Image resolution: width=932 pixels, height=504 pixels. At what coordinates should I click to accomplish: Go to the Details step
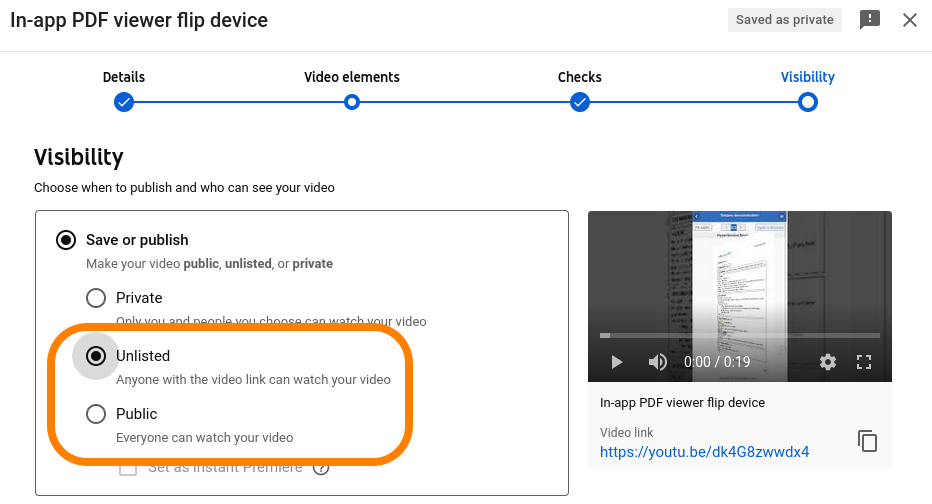pyautogui.click(x=124, y=101)
